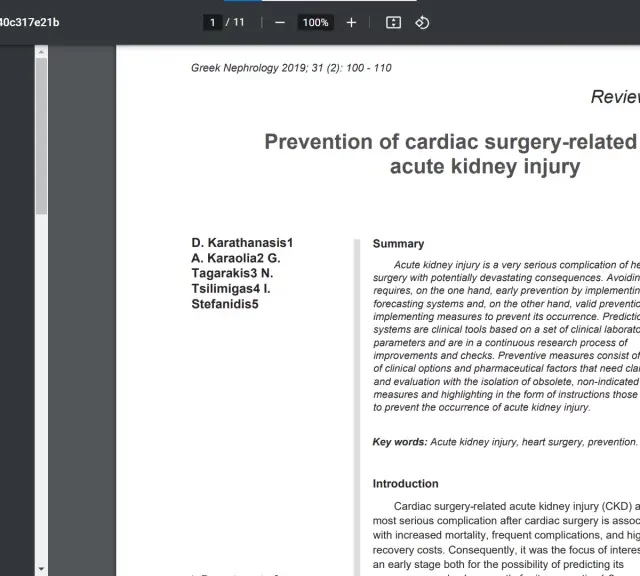This screenshot has height=576, width=640.
Task: Click the scroll up arrow
Action: pyautogui.click(x=41, y=52)
